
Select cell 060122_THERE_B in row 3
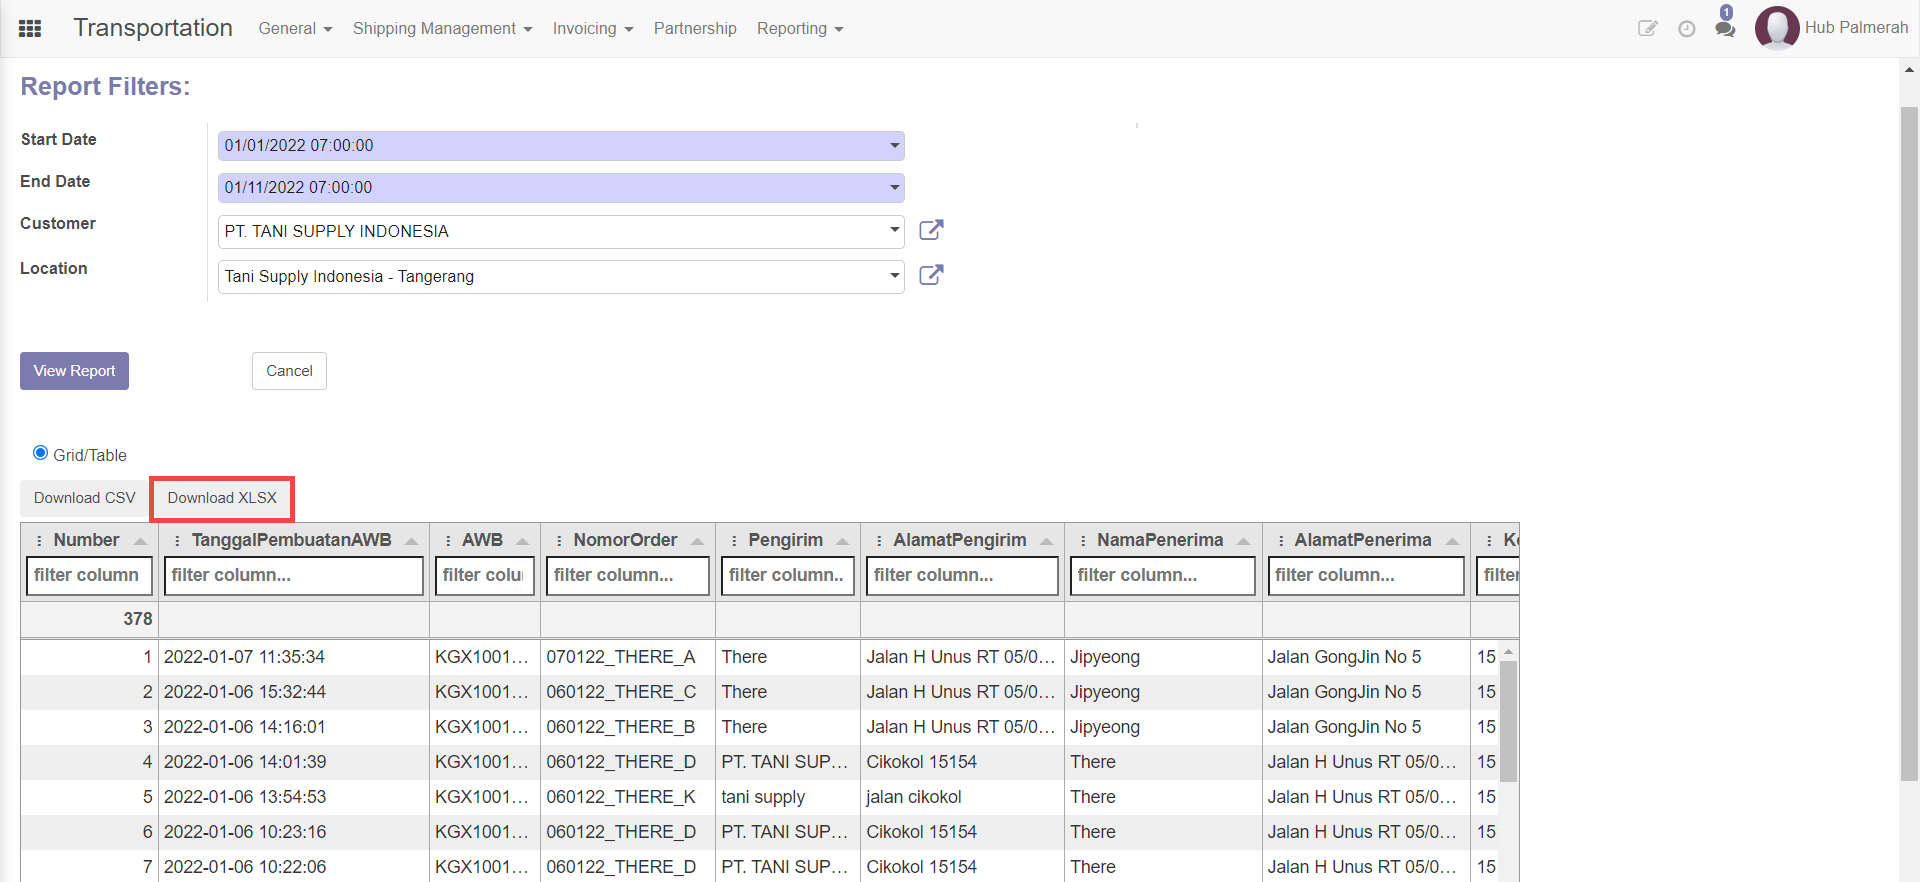click(x=628, y=727)
